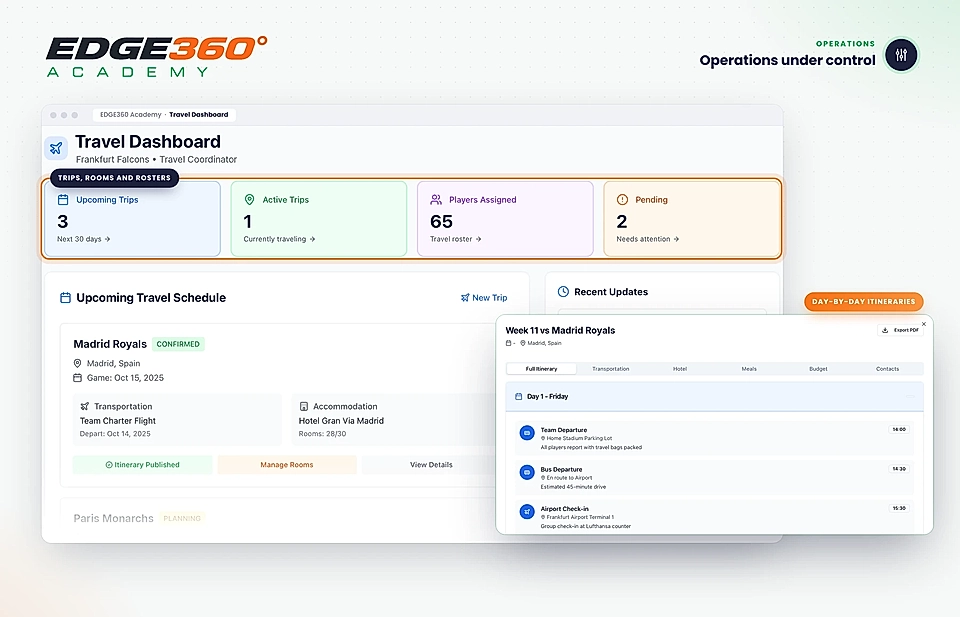Viewport: 960px width, 617px height.
Task: Click the Upcoming Trips count 3
Action: [62, 222]
